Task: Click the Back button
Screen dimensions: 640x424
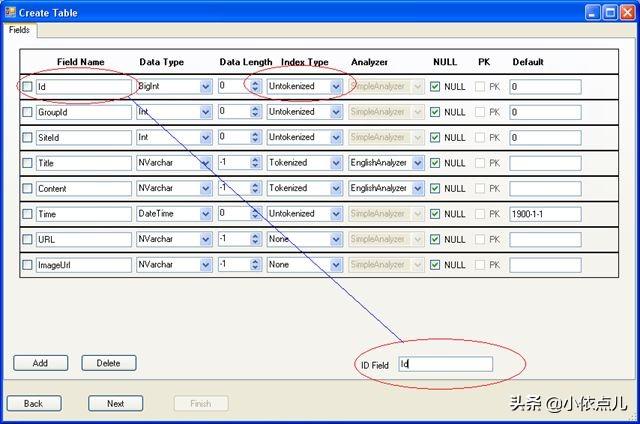Action: [x=33, y=403]
